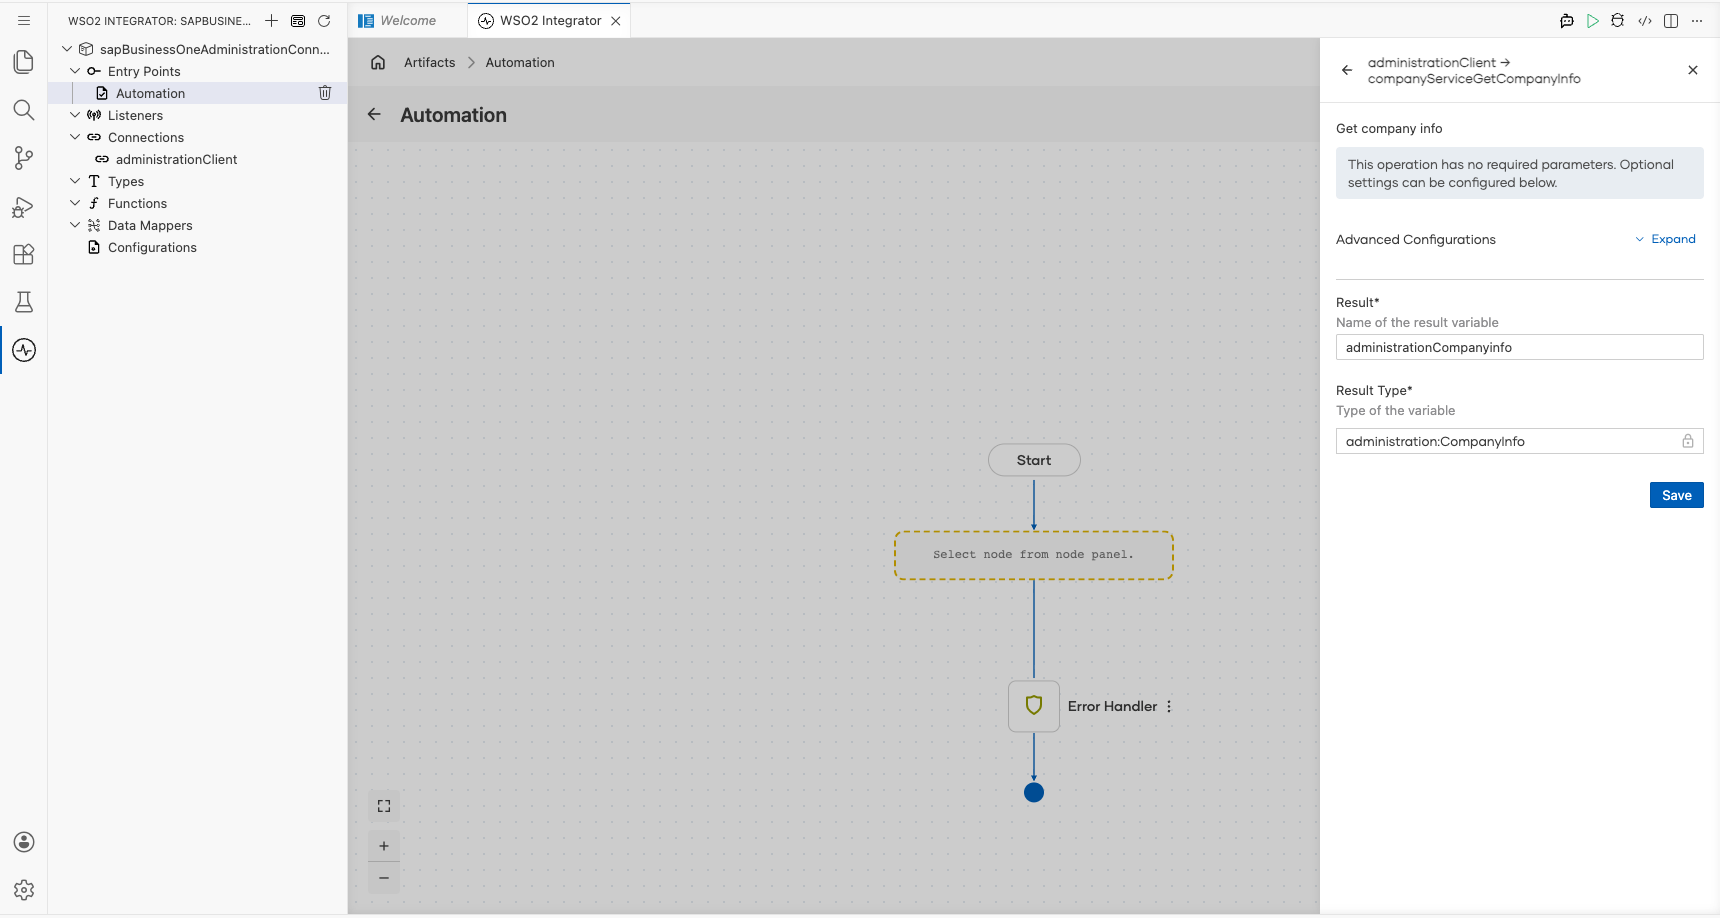The width and height of the screenshot is (1720, 918).
Task: Add a new artifact with plus icon
Action: (271, 21)
